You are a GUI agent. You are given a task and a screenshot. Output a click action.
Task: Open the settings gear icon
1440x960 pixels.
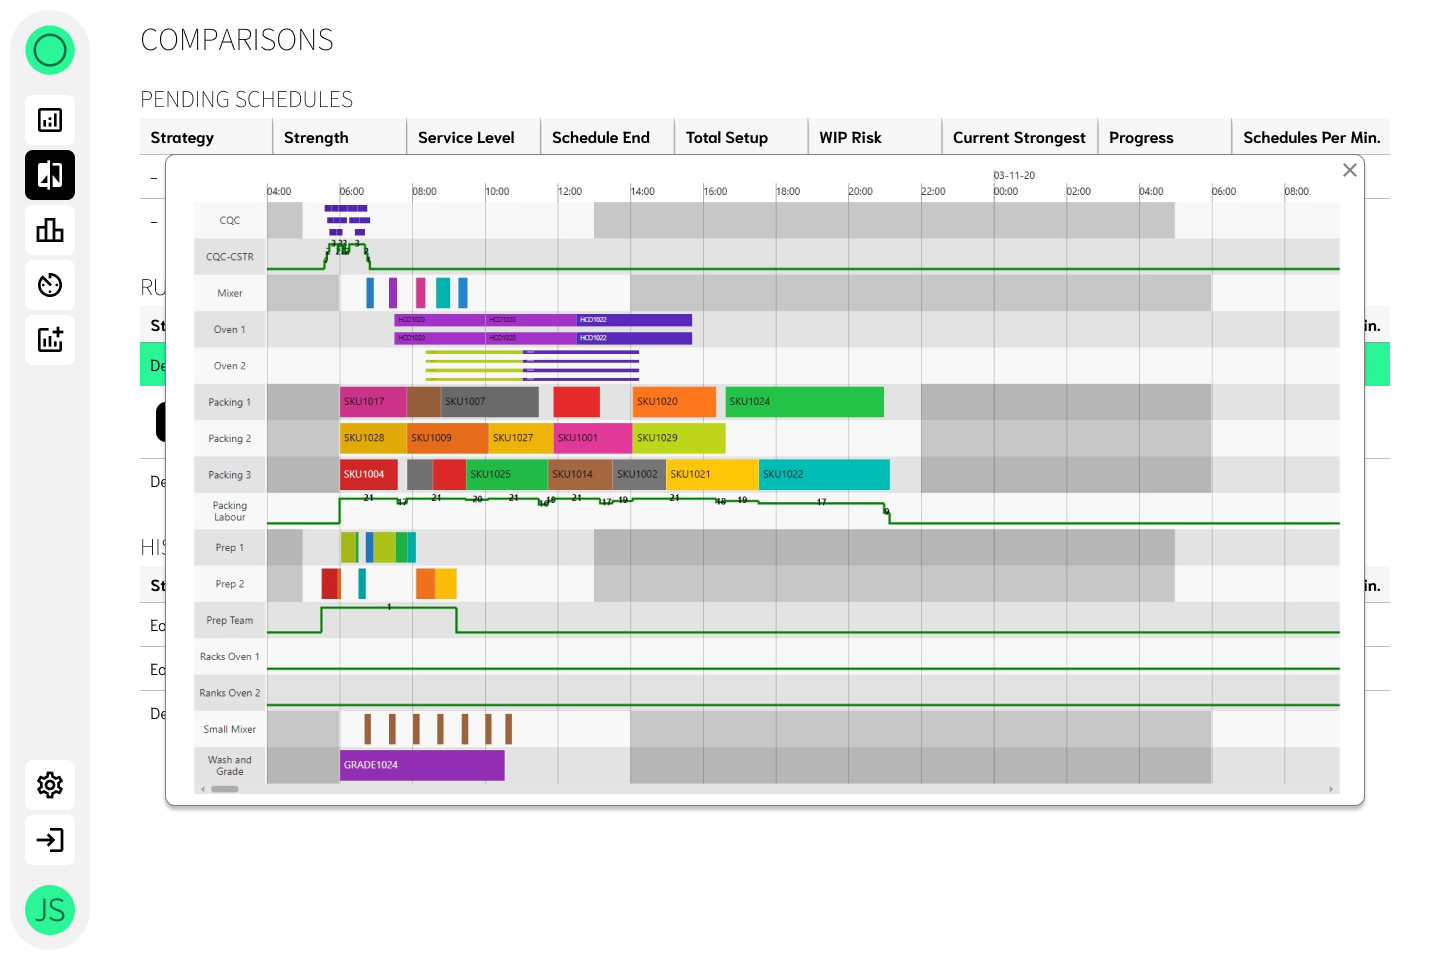click(50, 785)
